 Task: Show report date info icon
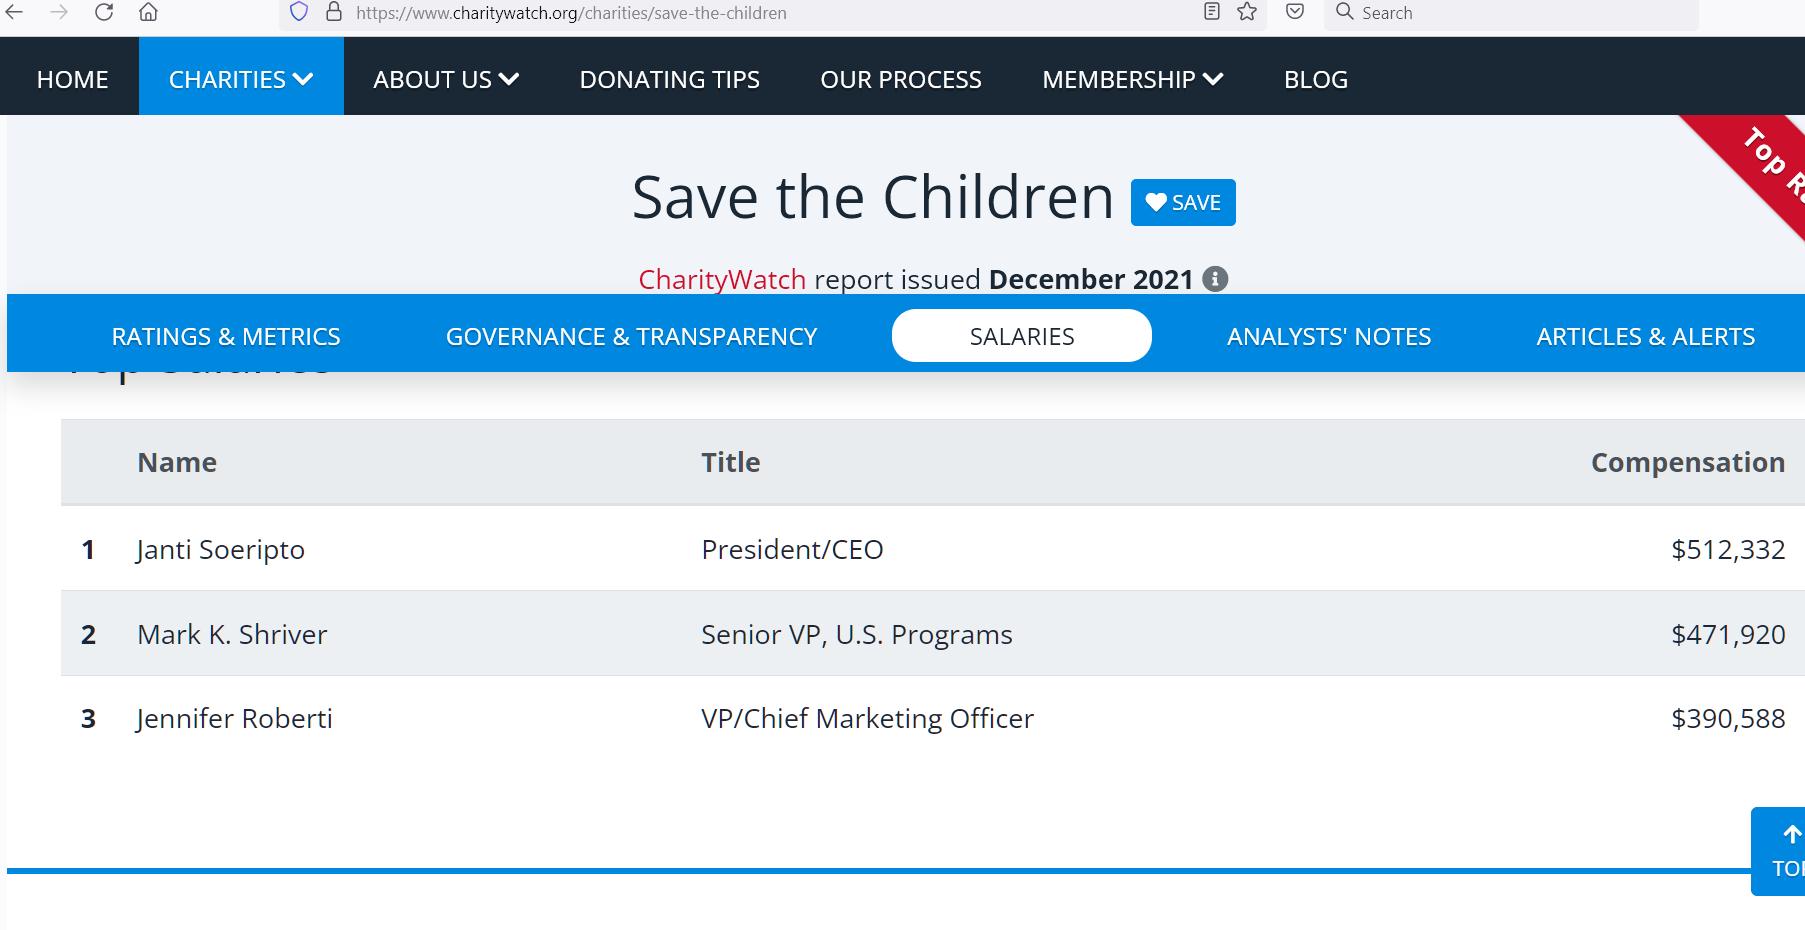tap(1215, 279)
